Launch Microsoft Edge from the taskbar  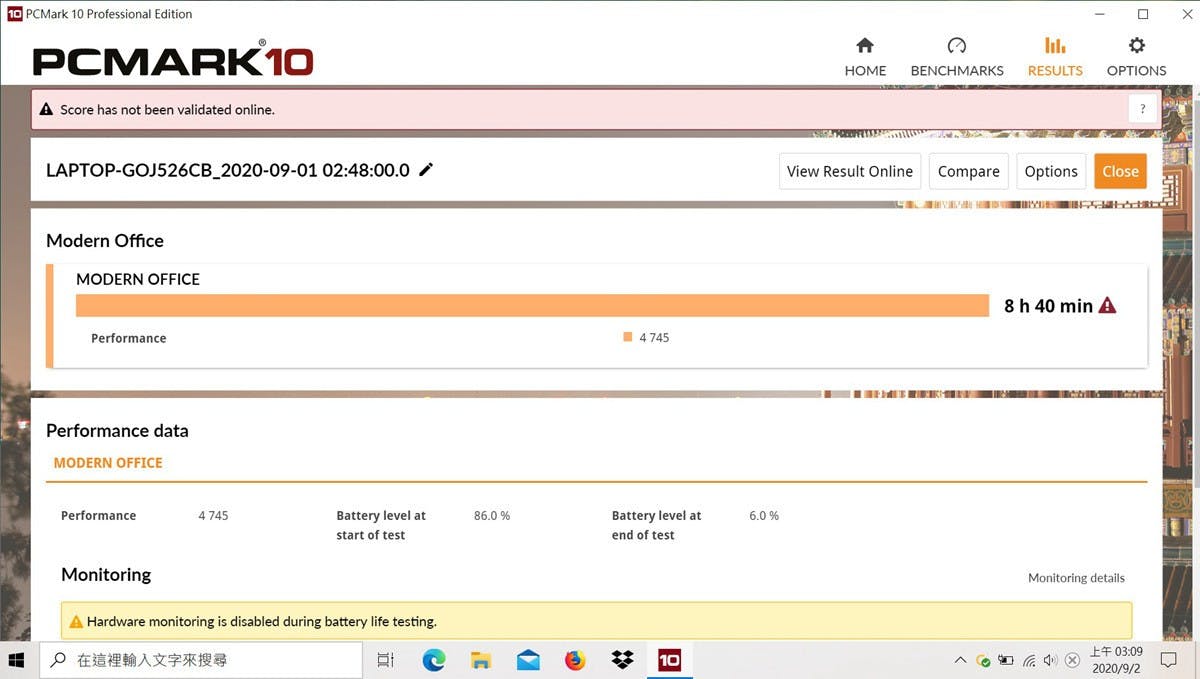pos(433,660)
